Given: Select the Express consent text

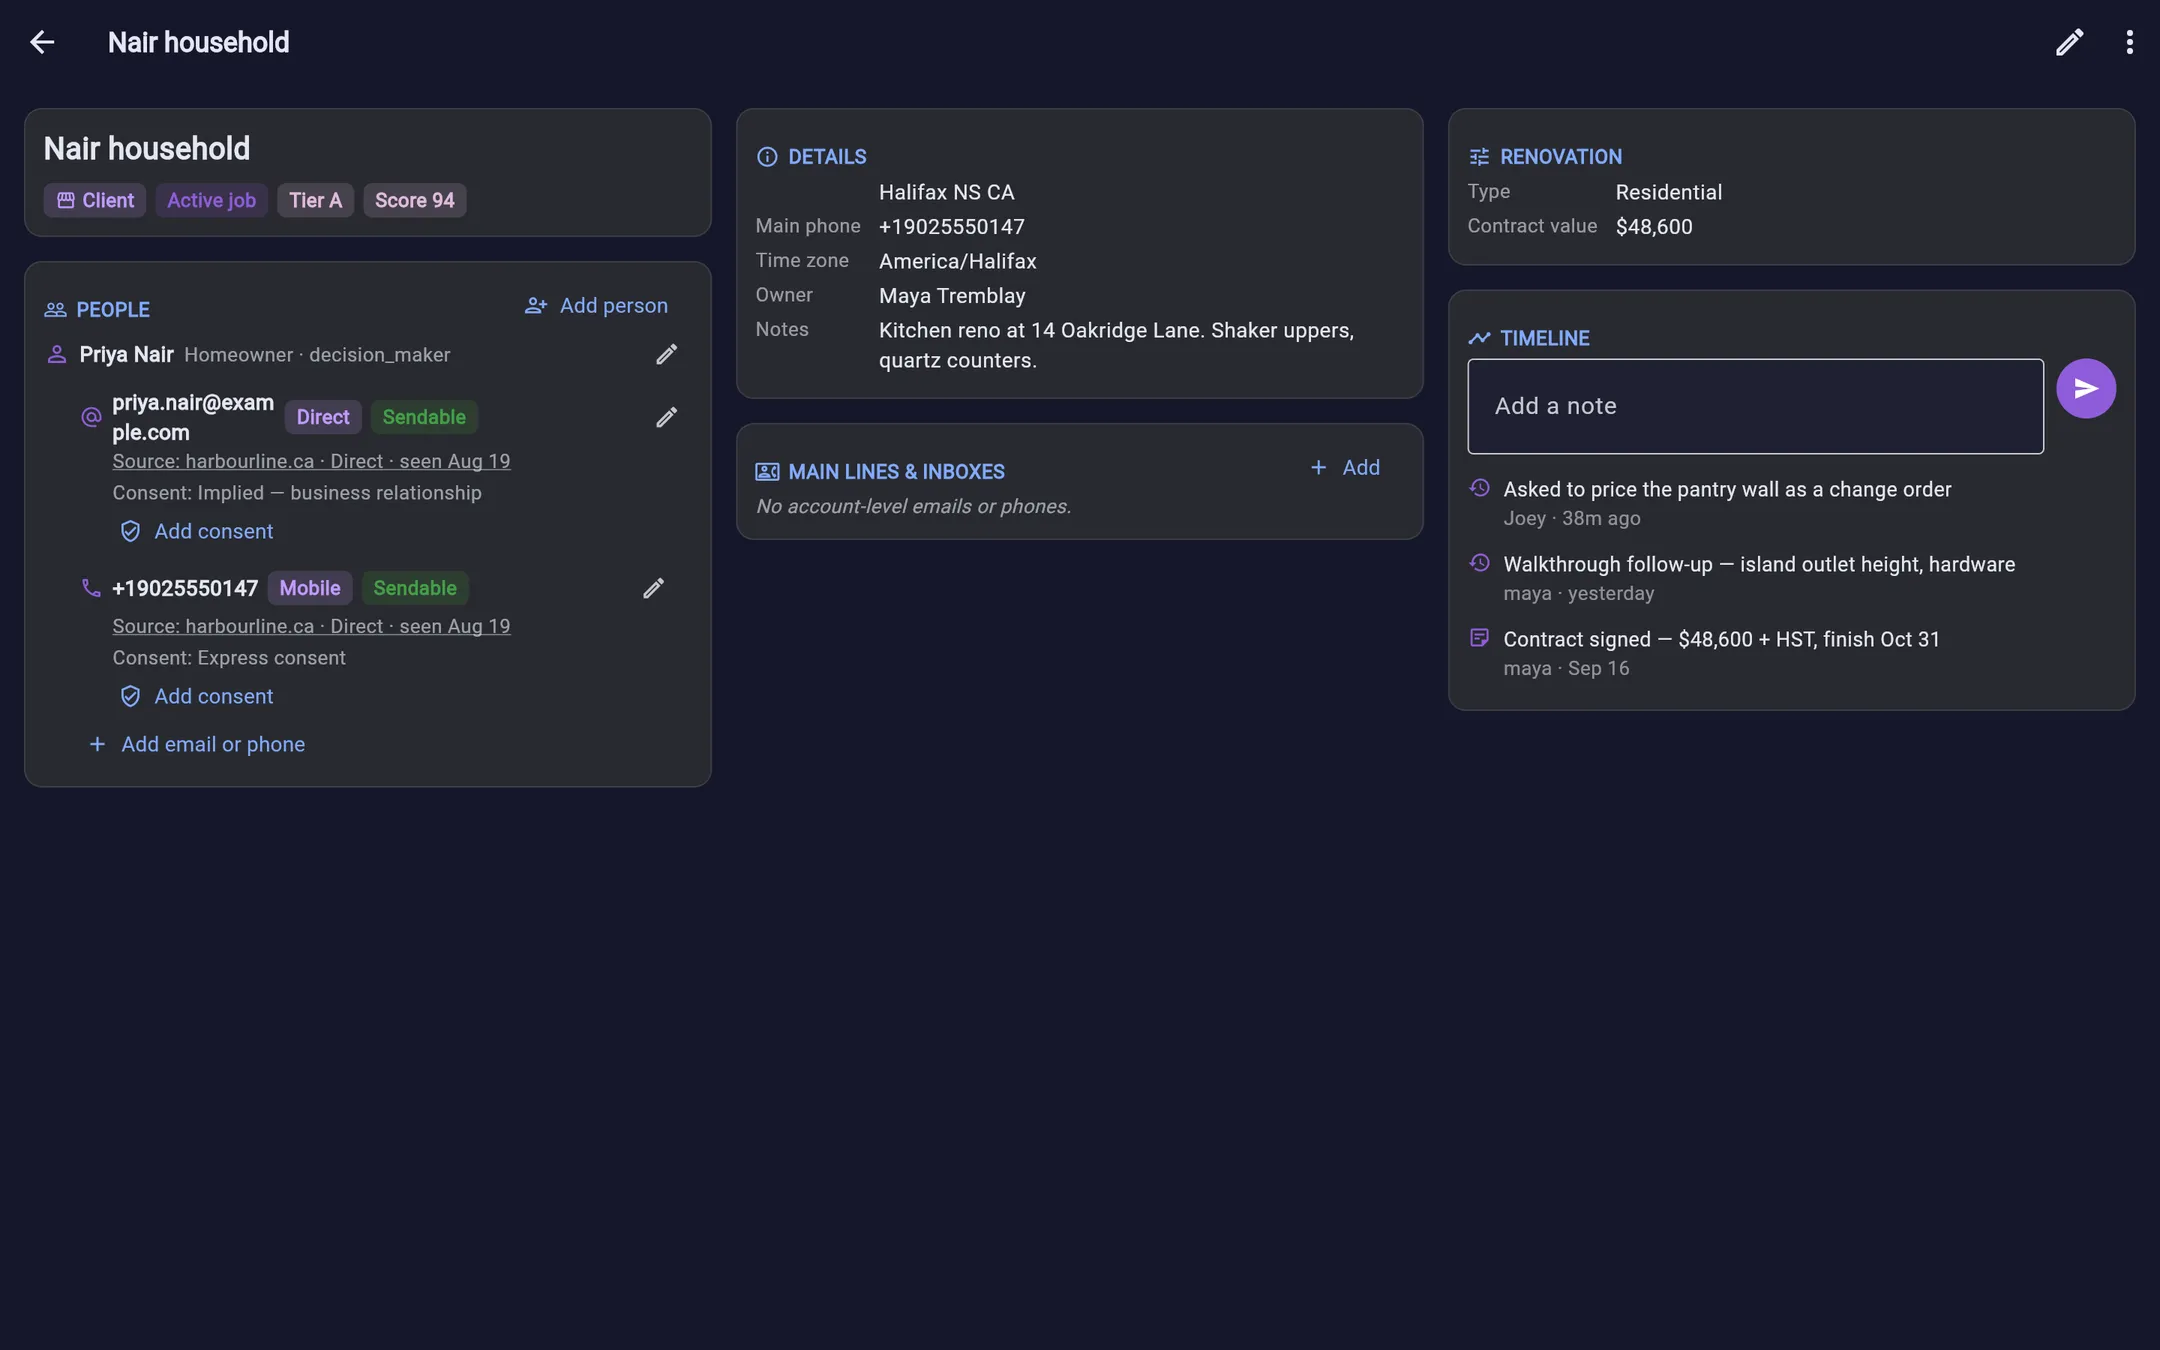Looking at the screenshot, I should tap(229, 658).
